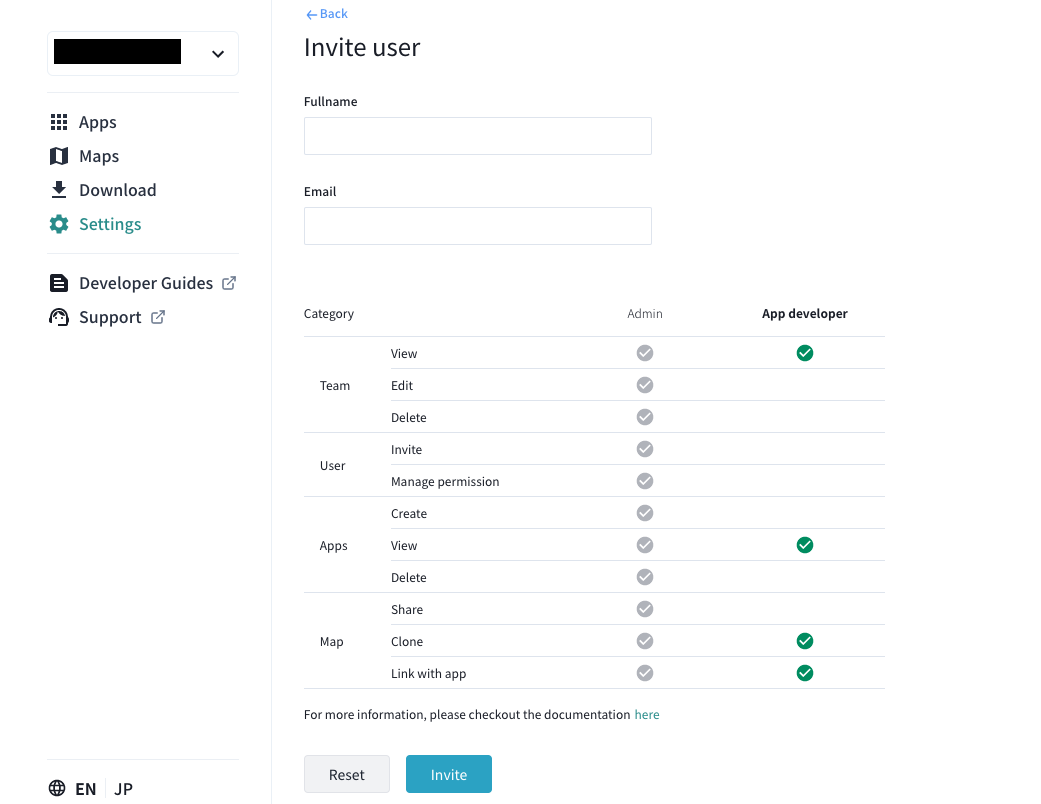
Task: Open Apps in the sidebar
Action: [x=98, y=122]
